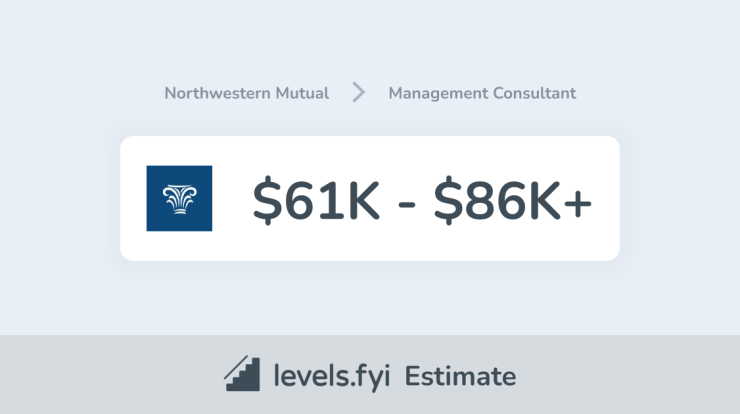Select the Management Consultant breadcrumb

pyautogui.click(x=482, y=93)
